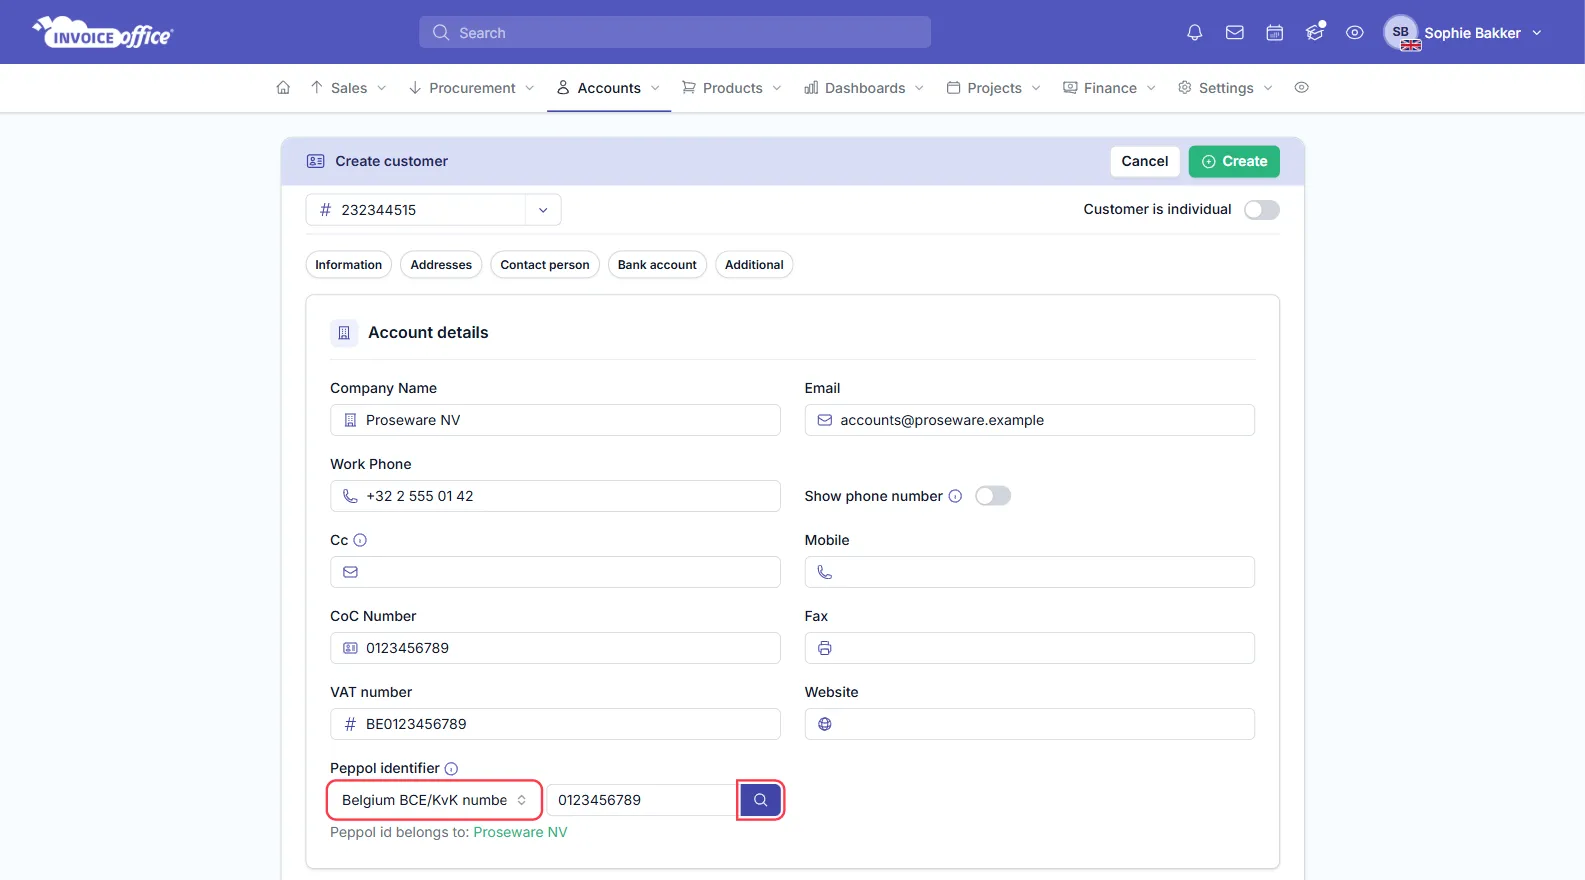Open the Sales menu
Image resolution: width=1585 pixels, height=880 pixels.
coord(348,88)
